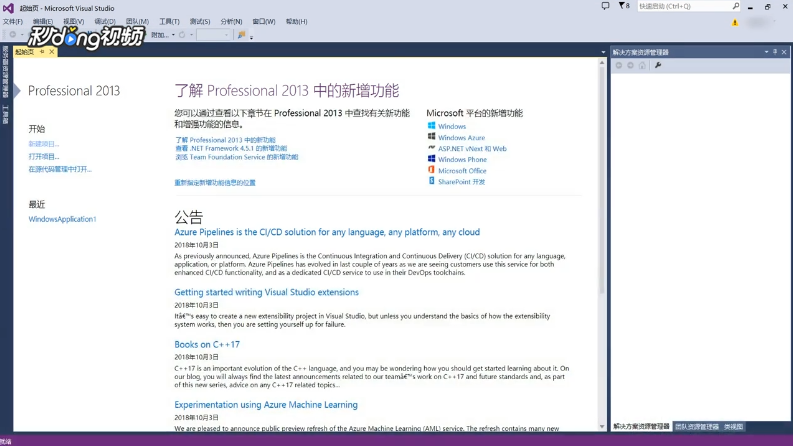Click the refresh icon in the toolbar

point(182,35)
